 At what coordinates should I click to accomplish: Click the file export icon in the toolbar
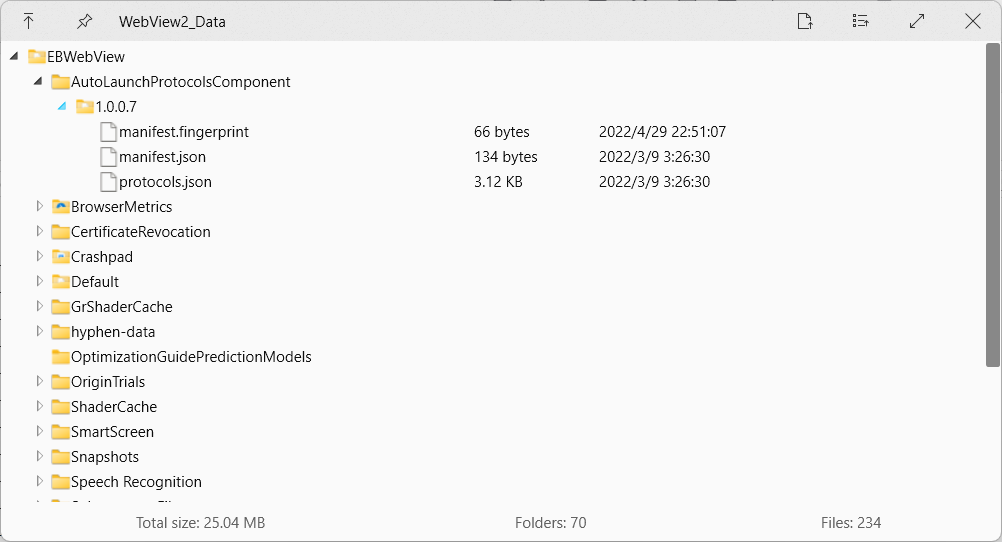coord(805,21)
